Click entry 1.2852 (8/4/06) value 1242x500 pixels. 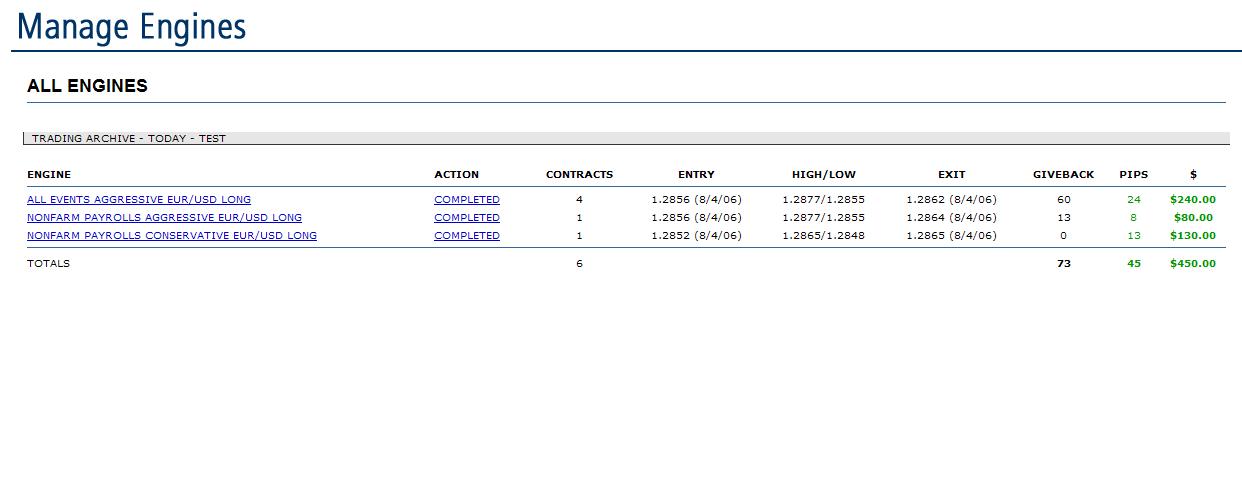click(x=696, y=236)
